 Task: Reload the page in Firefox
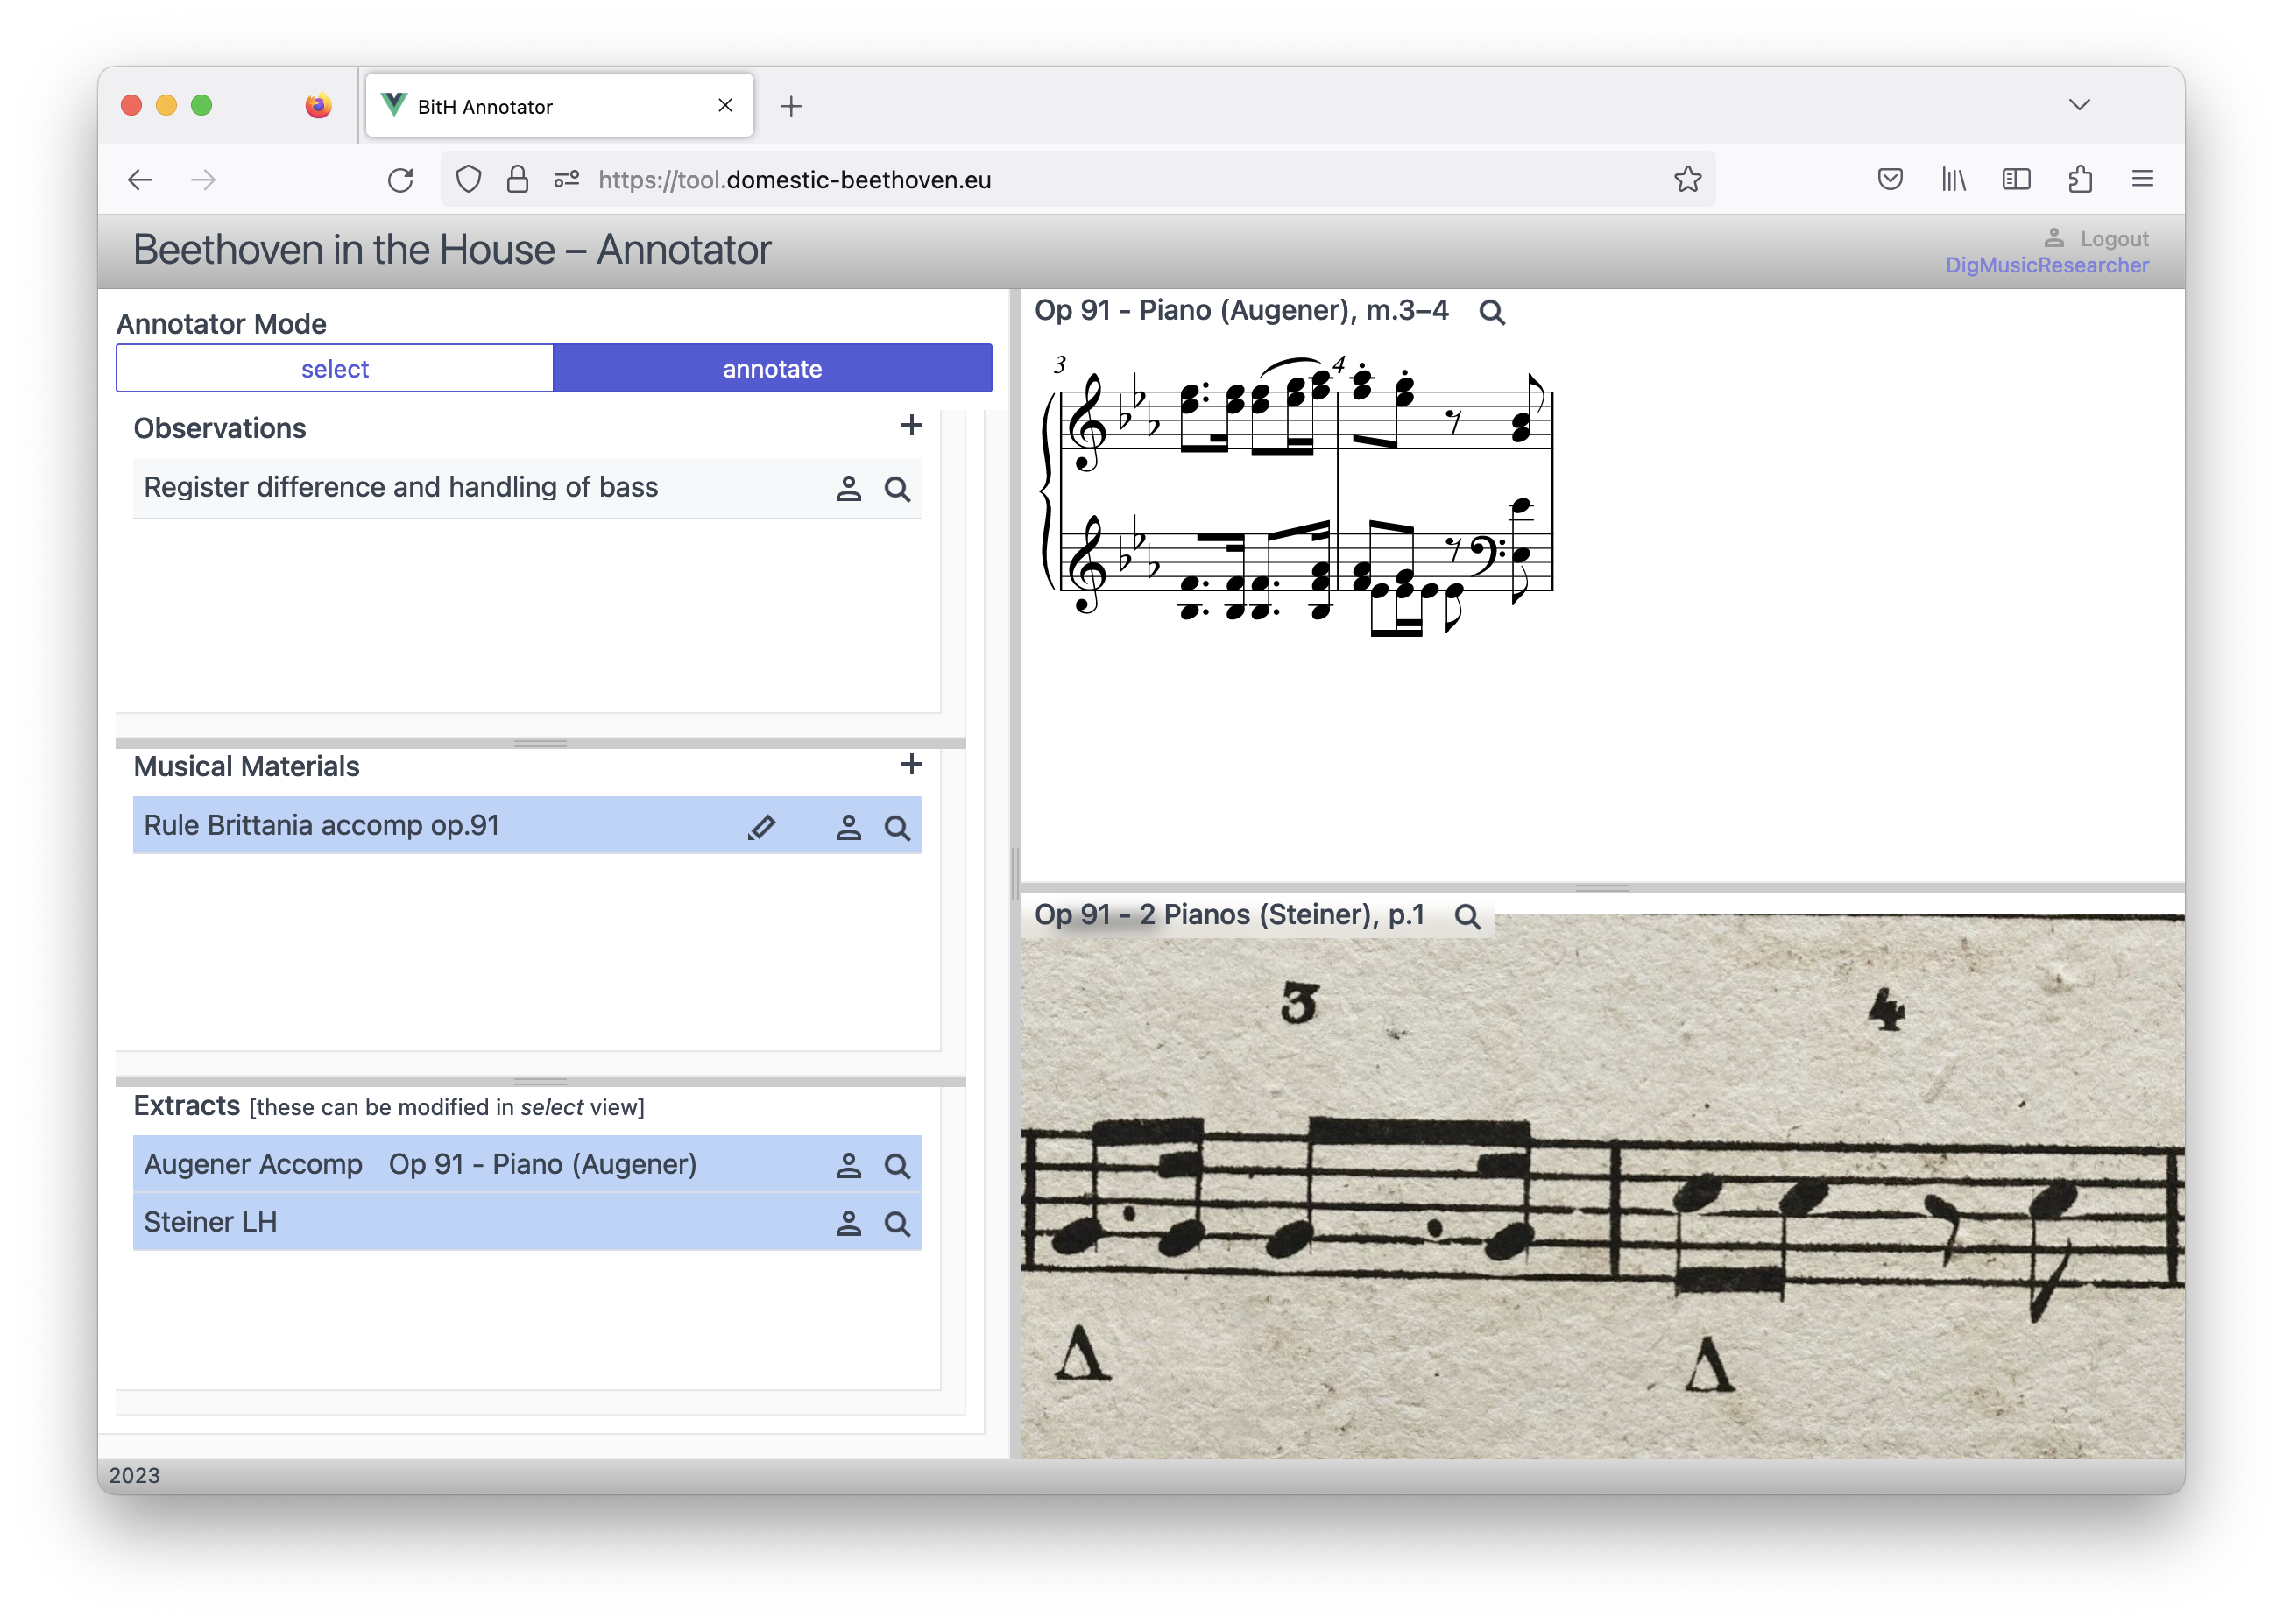point(401,180)
